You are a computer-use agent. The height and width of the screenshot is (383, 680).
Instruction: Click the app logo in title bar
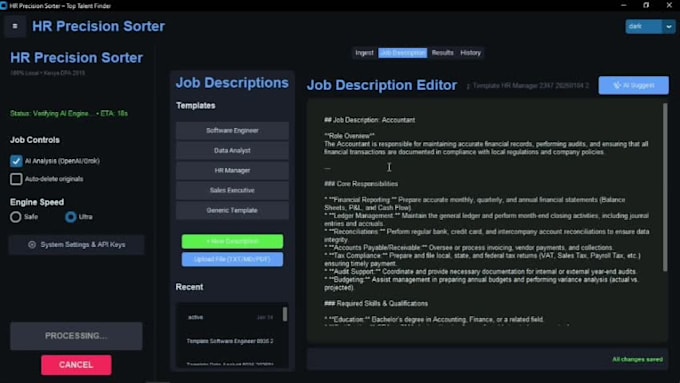tap(3, 6)
